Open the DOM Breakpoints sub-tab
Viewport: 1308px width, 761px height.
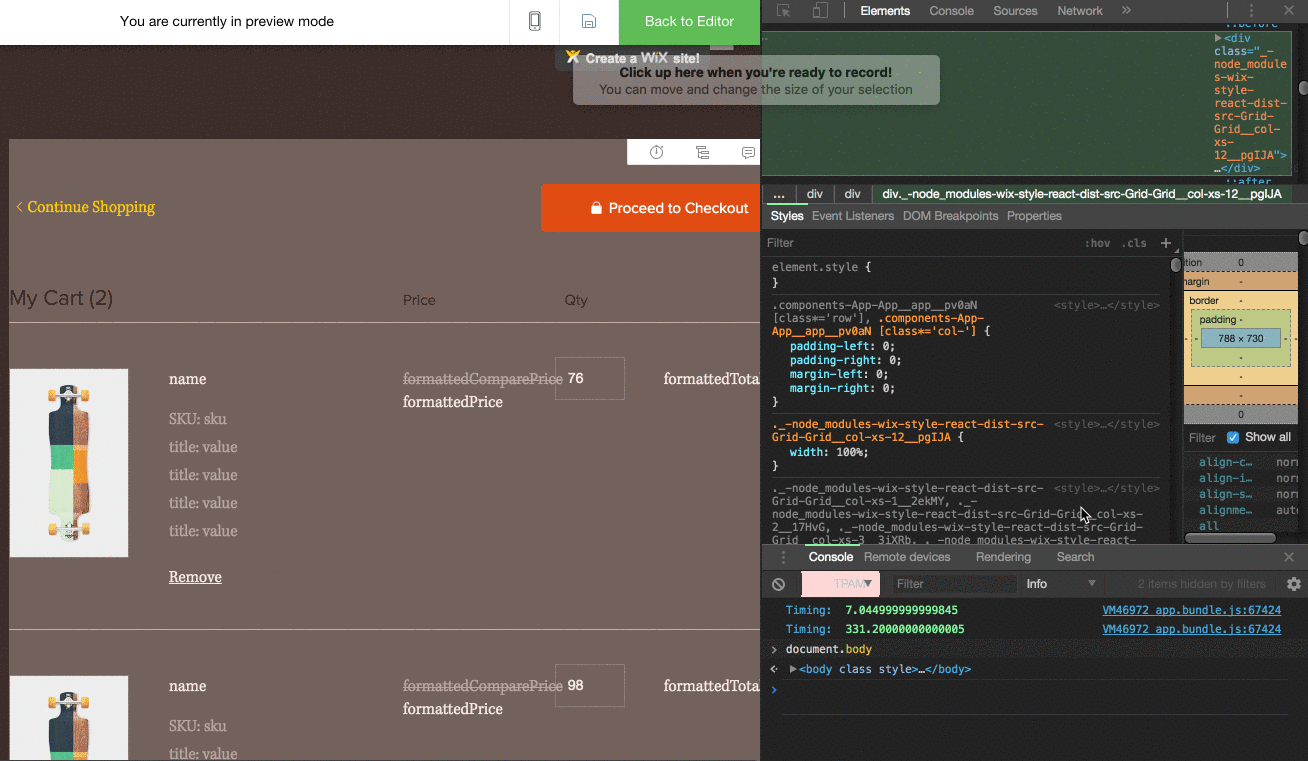pos(950,216)
